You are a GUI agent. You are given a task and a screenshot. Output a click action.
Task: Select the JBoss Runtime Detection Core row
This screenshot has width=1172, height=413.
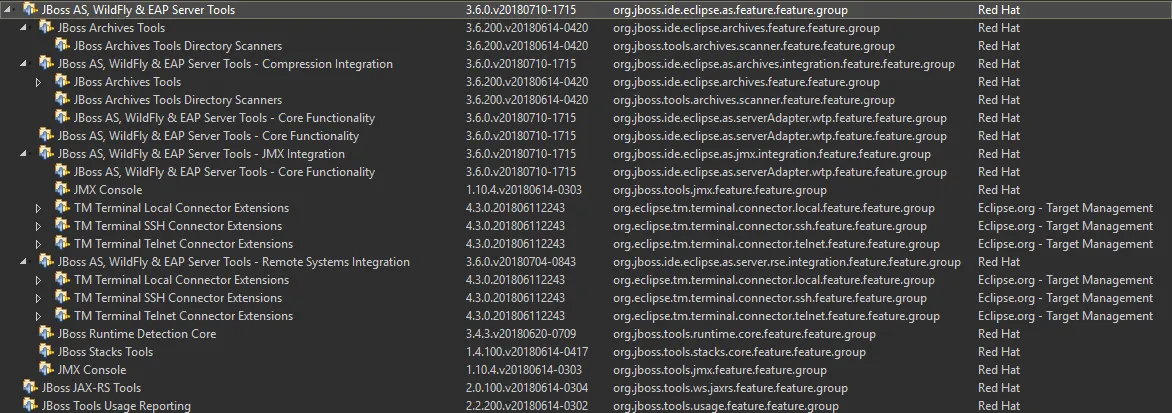pyautogui.click(x=586, y=334)
